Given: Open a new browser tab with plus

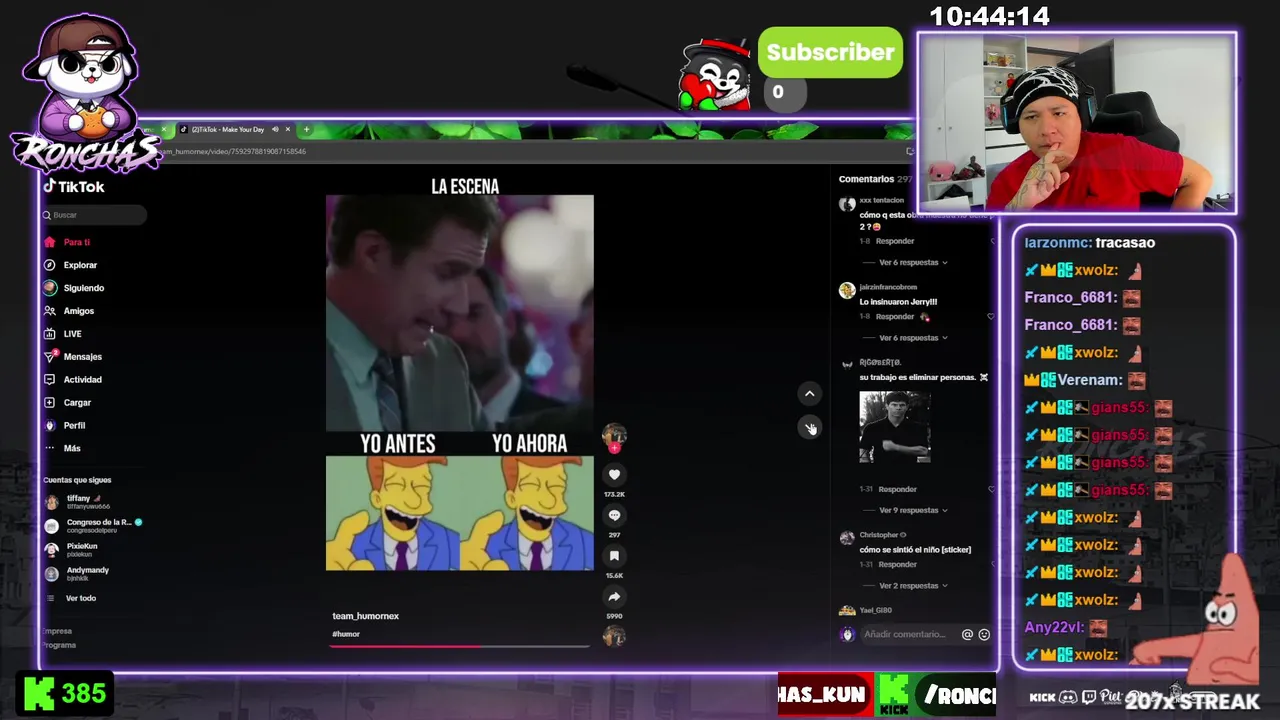Looking at the screenshot, I should point(306,129).
